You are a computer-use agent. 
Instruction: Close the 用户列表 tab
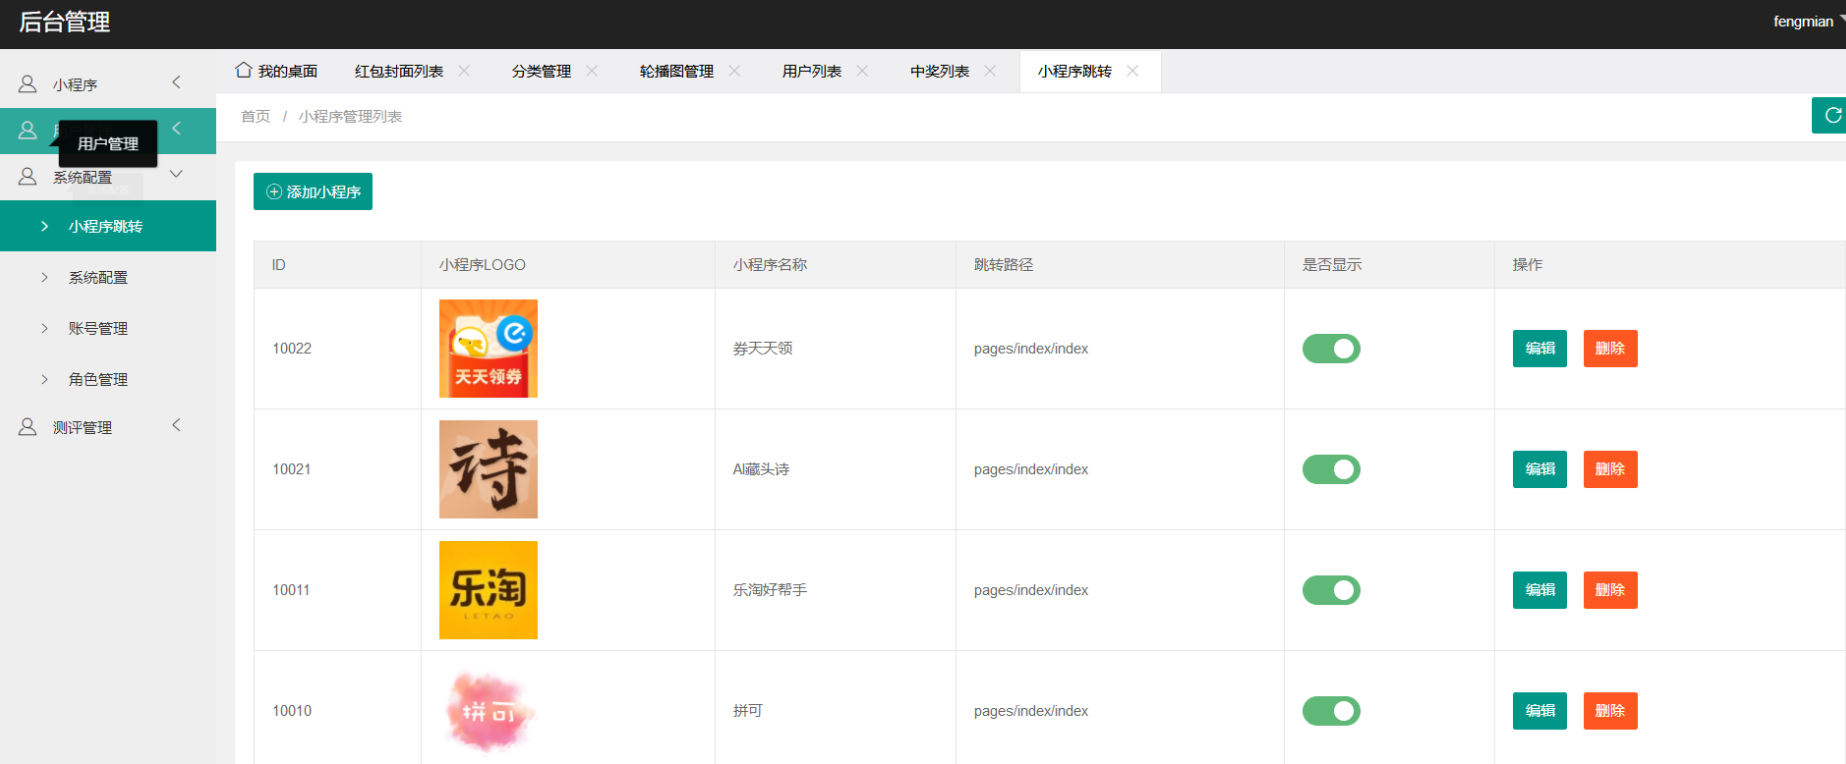pyautogui.click(x=862, y=71)
